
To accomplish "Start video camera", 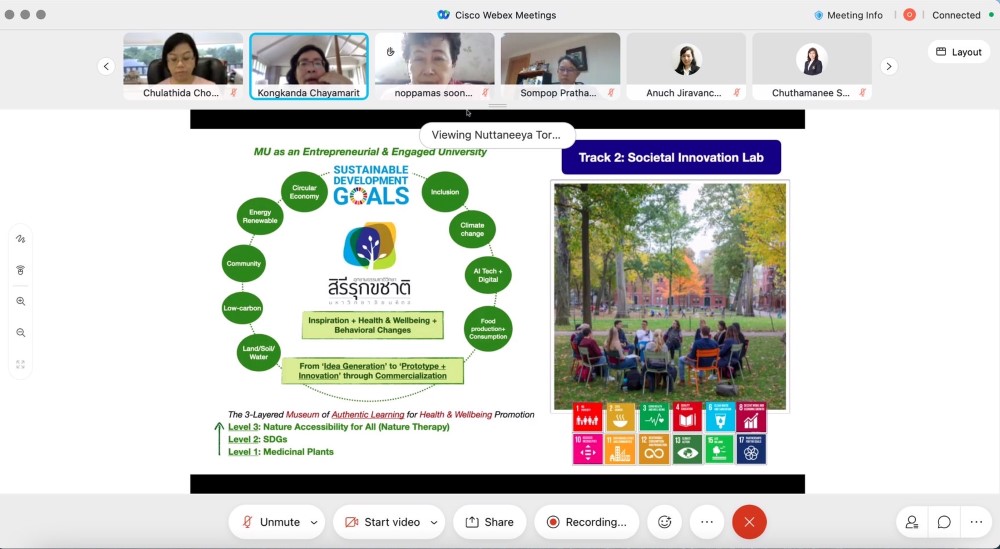I will (381, 522).
